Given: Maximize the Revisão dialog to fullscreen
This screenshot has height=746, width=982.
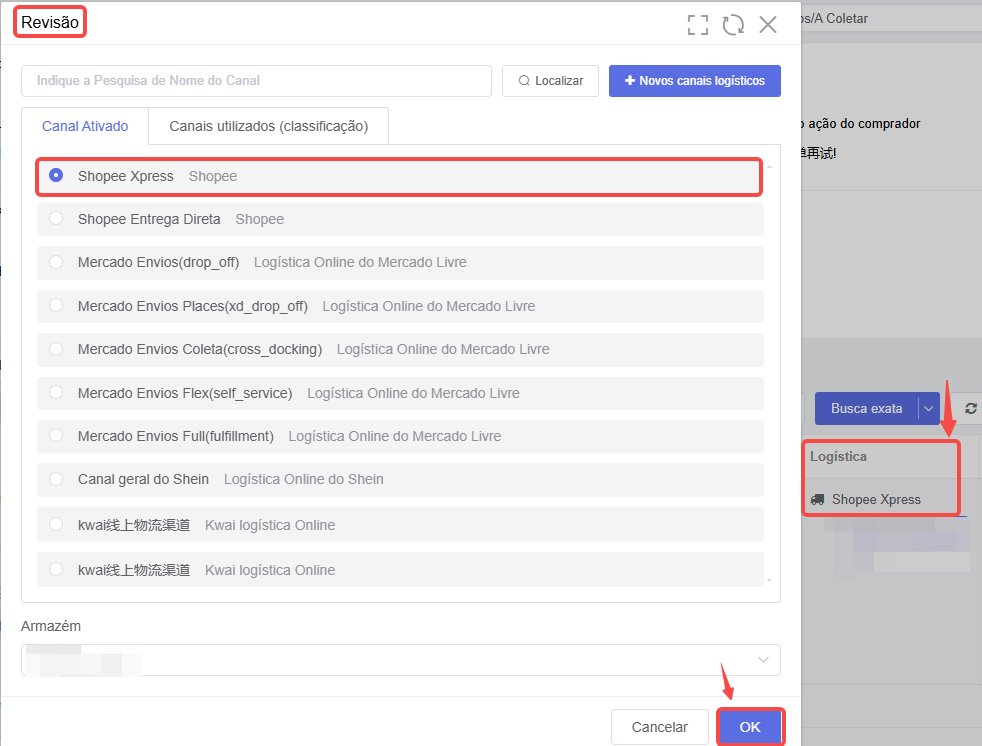Looking at the screenshot, I should [698, 25].
